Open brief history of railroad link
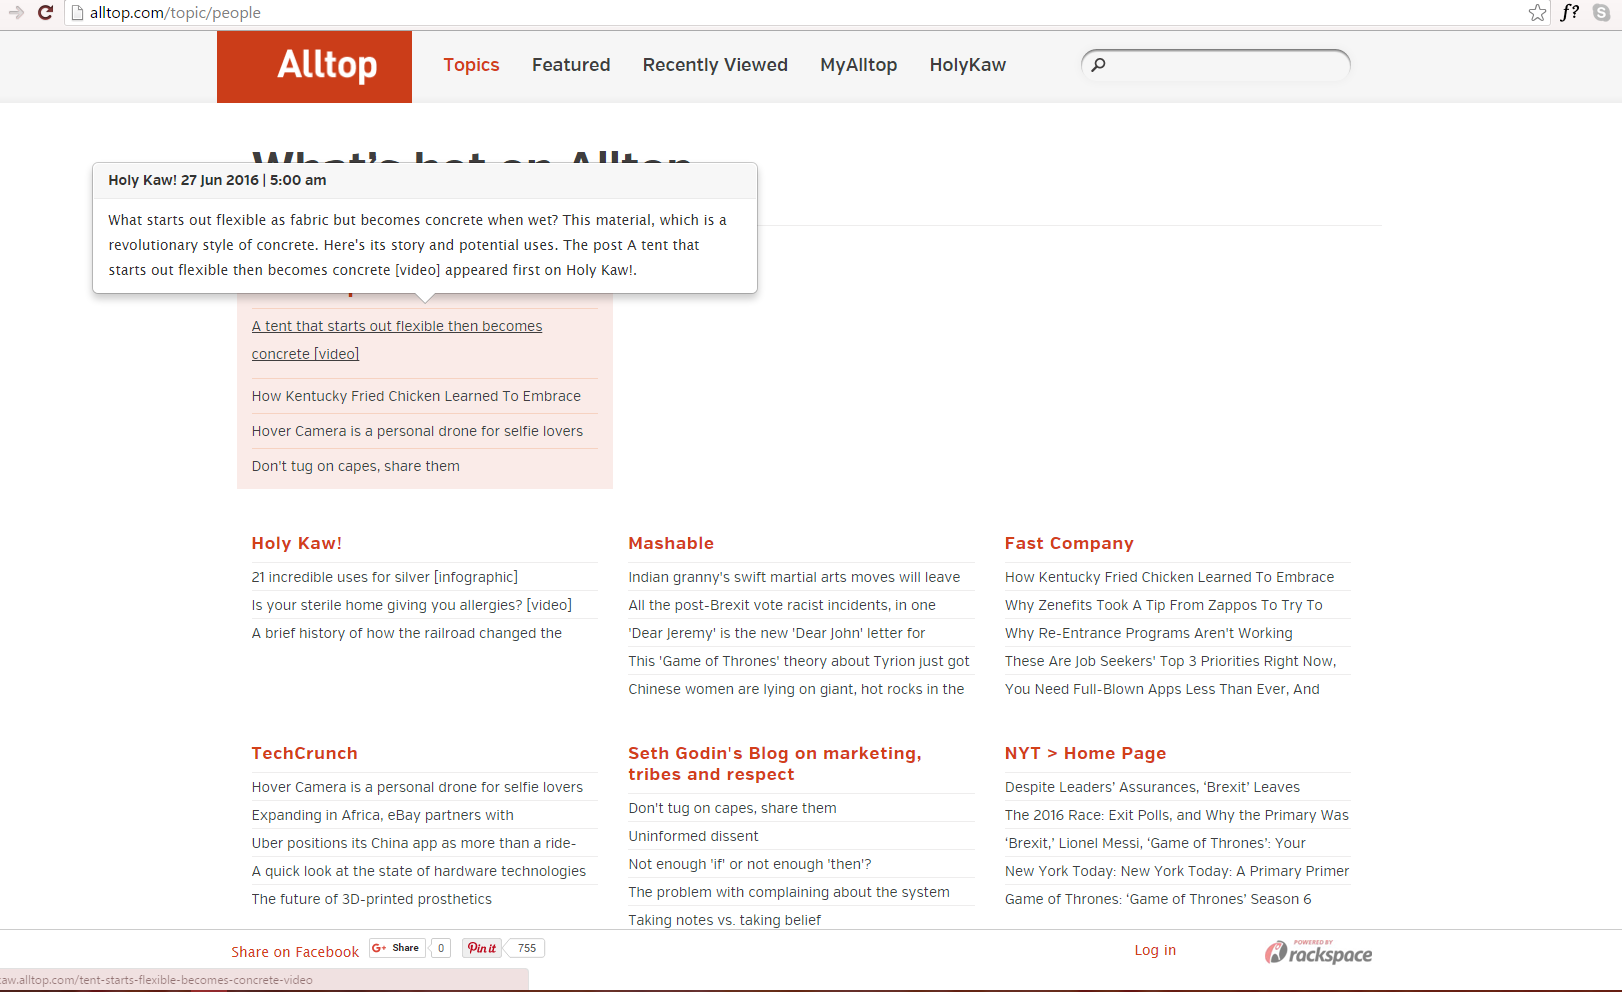1622x992 pixels. [406, 633]
